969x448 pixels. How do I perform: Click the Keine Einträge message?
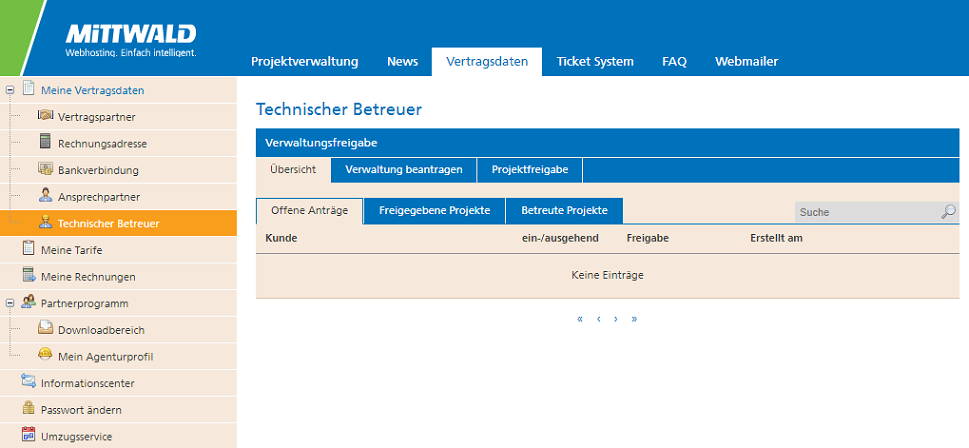click(x=607, y=276)
